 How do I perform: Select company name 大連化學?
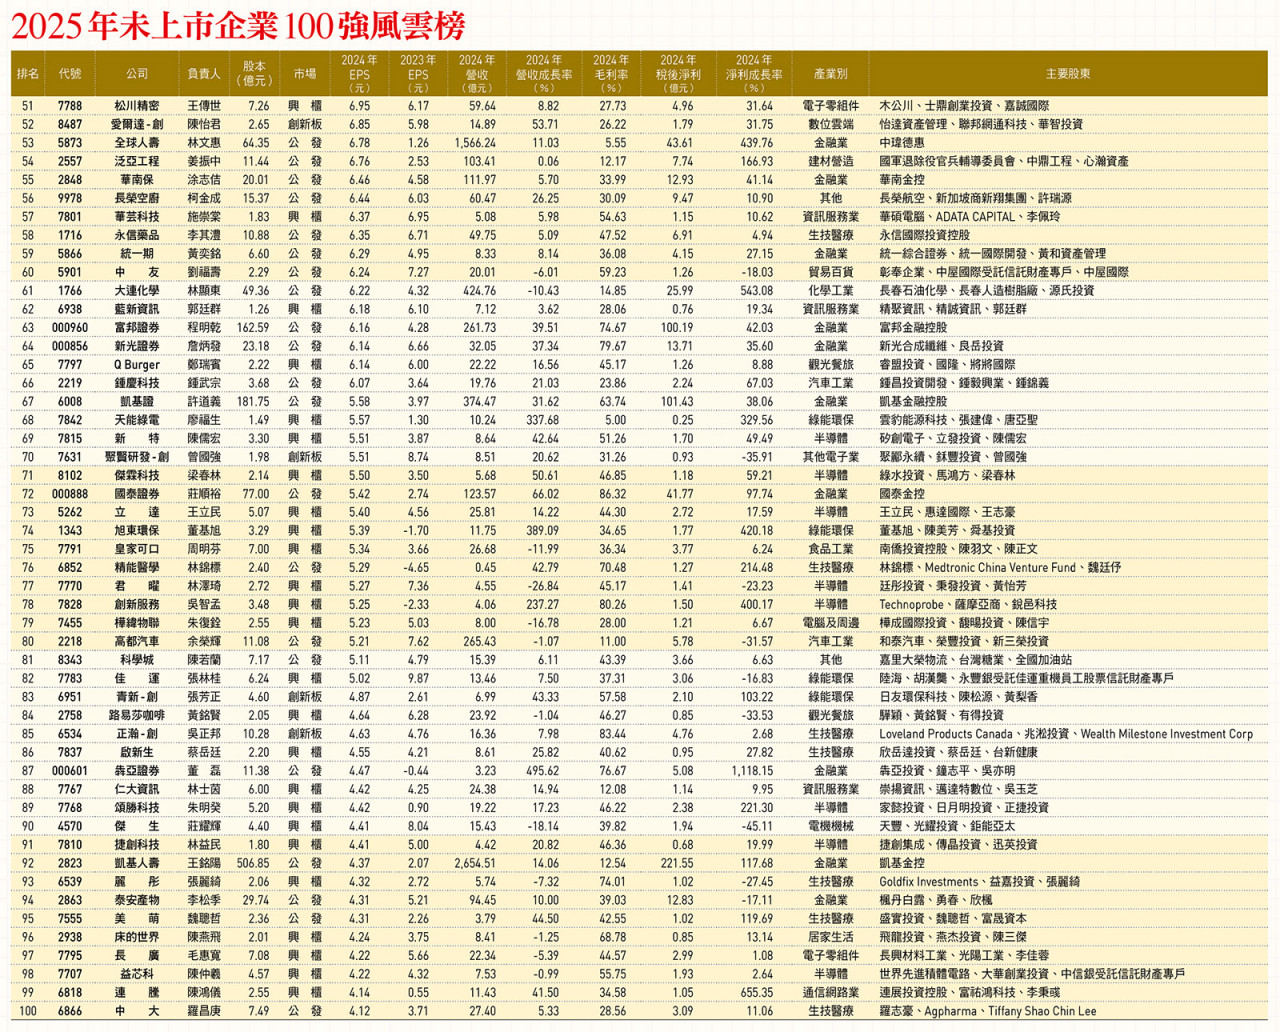[136, 291]
